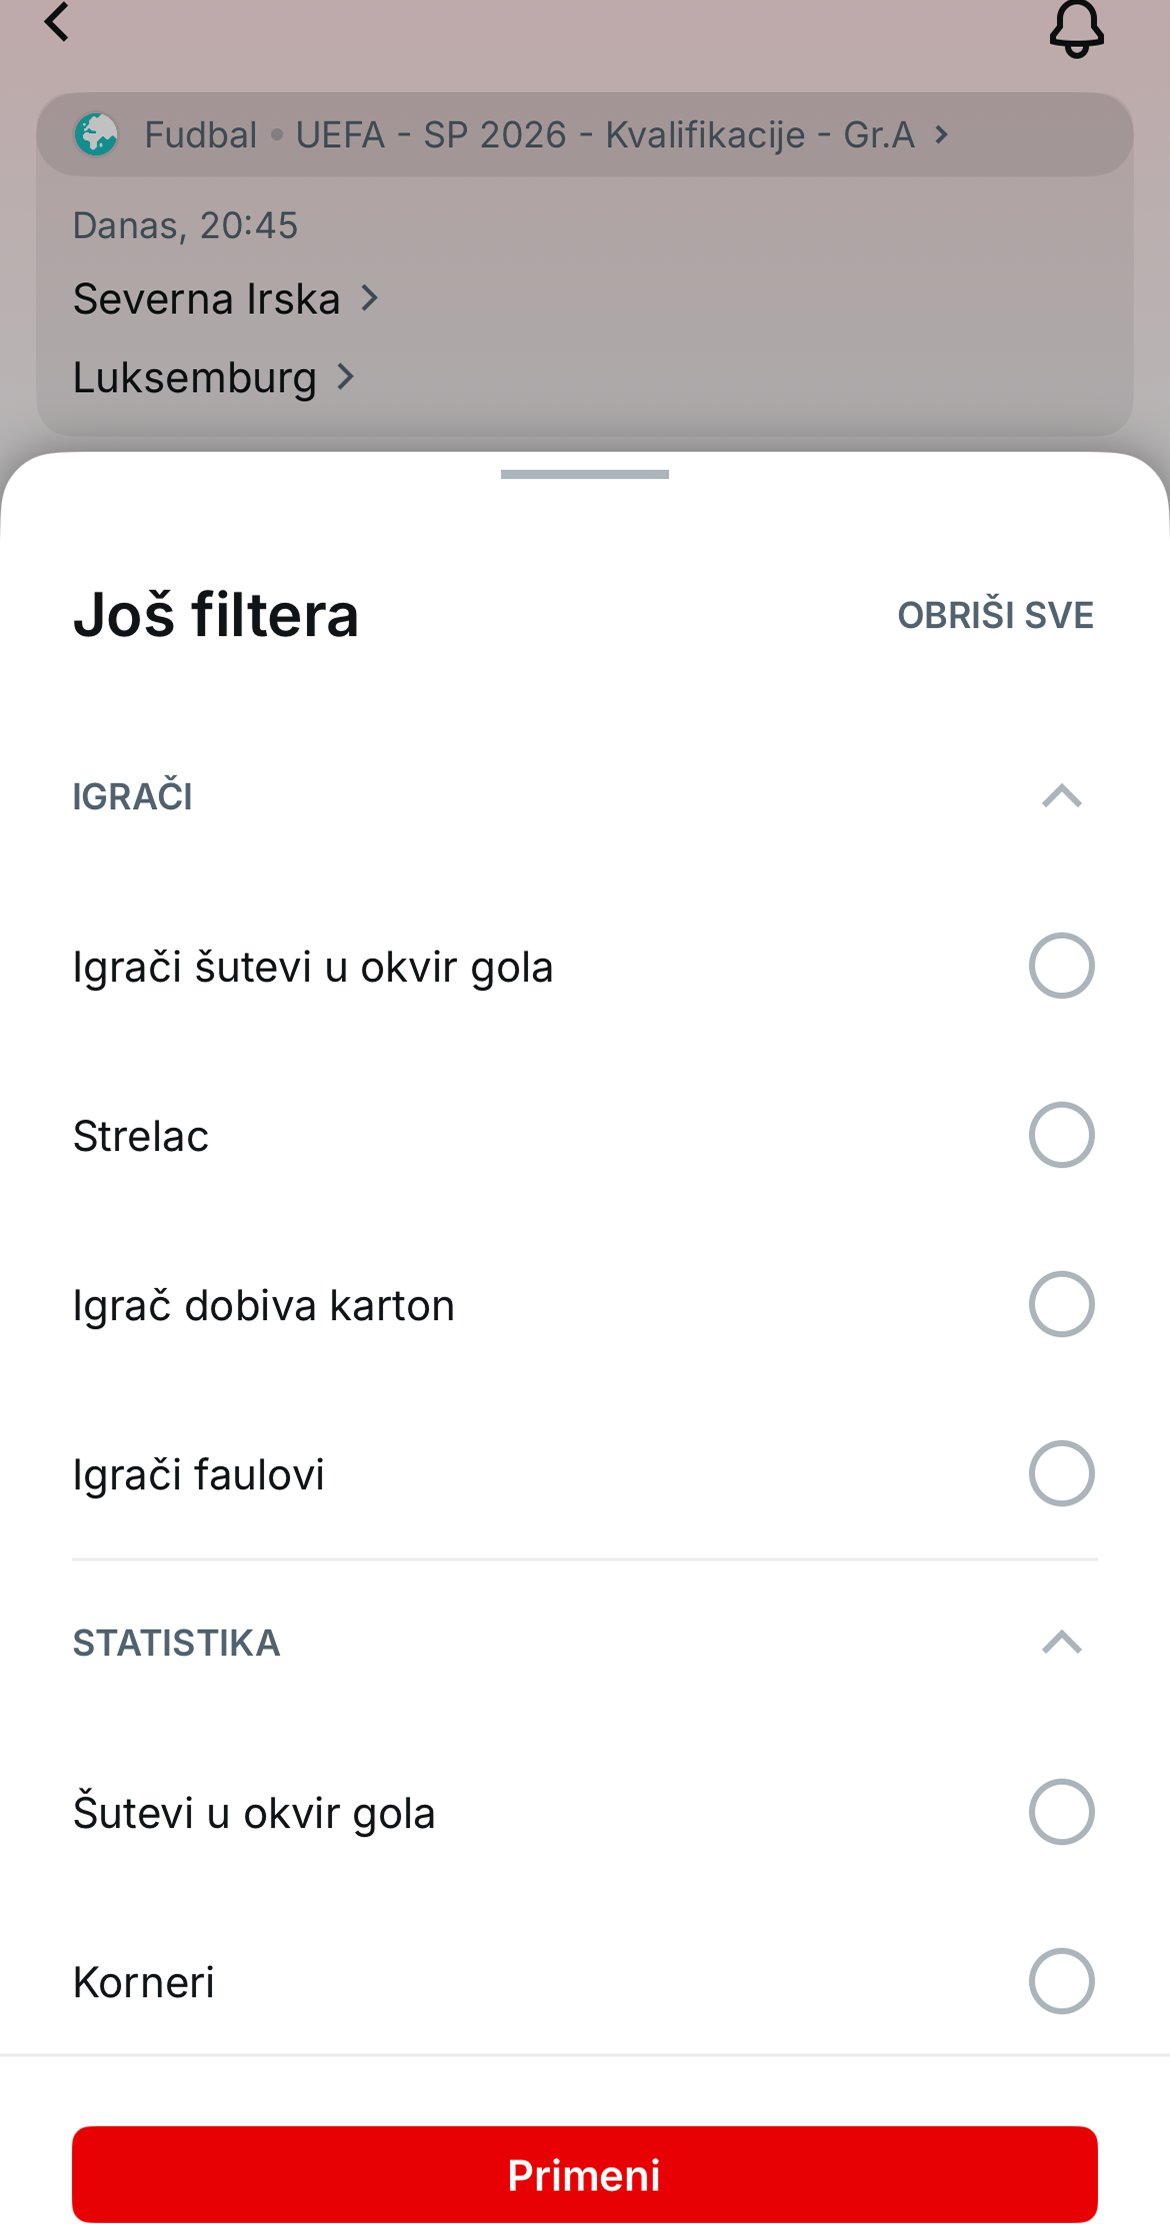The image size is (1170, 2224).
Task: Tap chevron next to Luksemburg
Action: [x=345, y=377]
